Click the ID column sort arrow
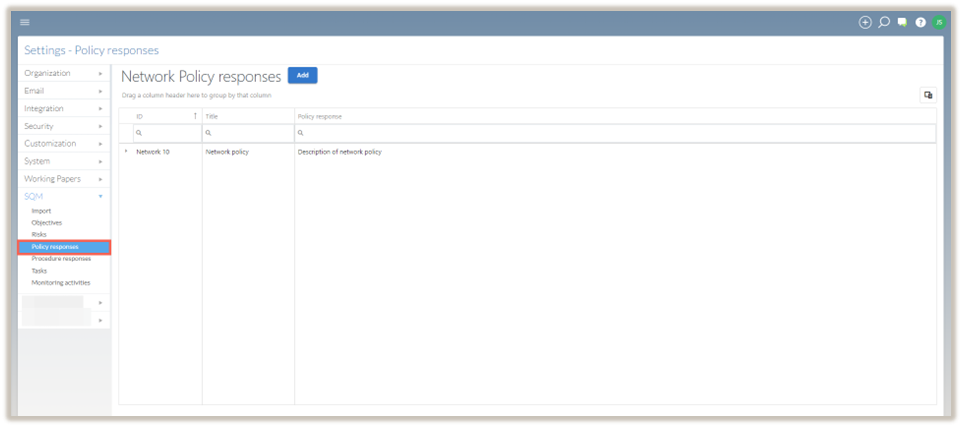This screenshot has width=962, height=427. [195, 116]
